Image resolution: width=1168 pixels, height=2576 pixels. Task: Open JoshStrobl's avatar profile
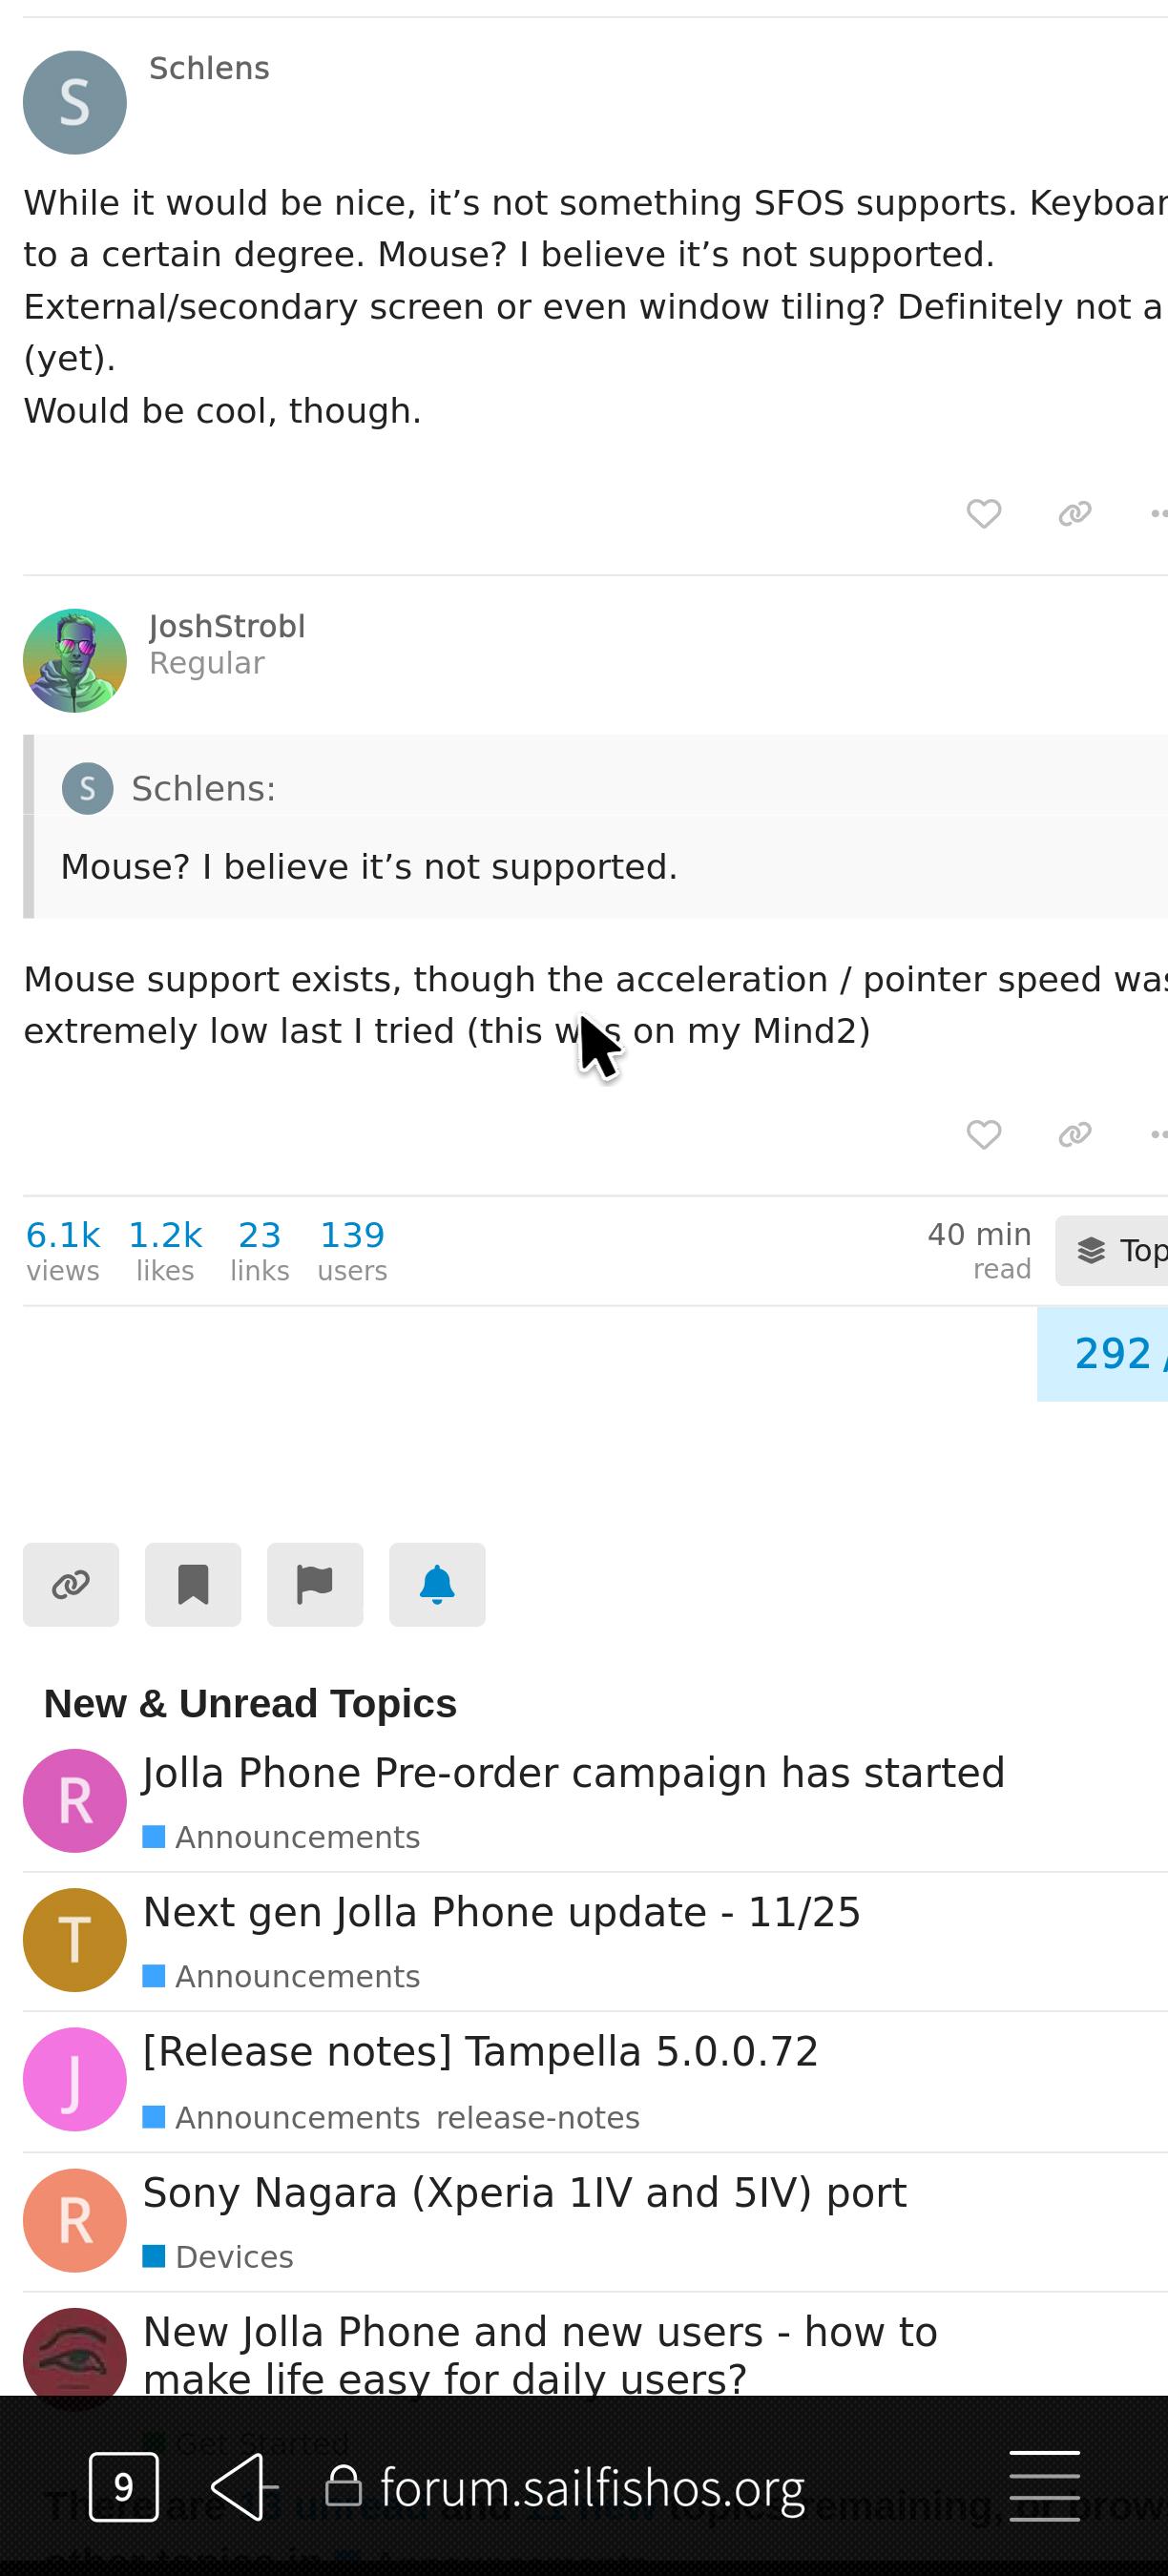point(75,661)
